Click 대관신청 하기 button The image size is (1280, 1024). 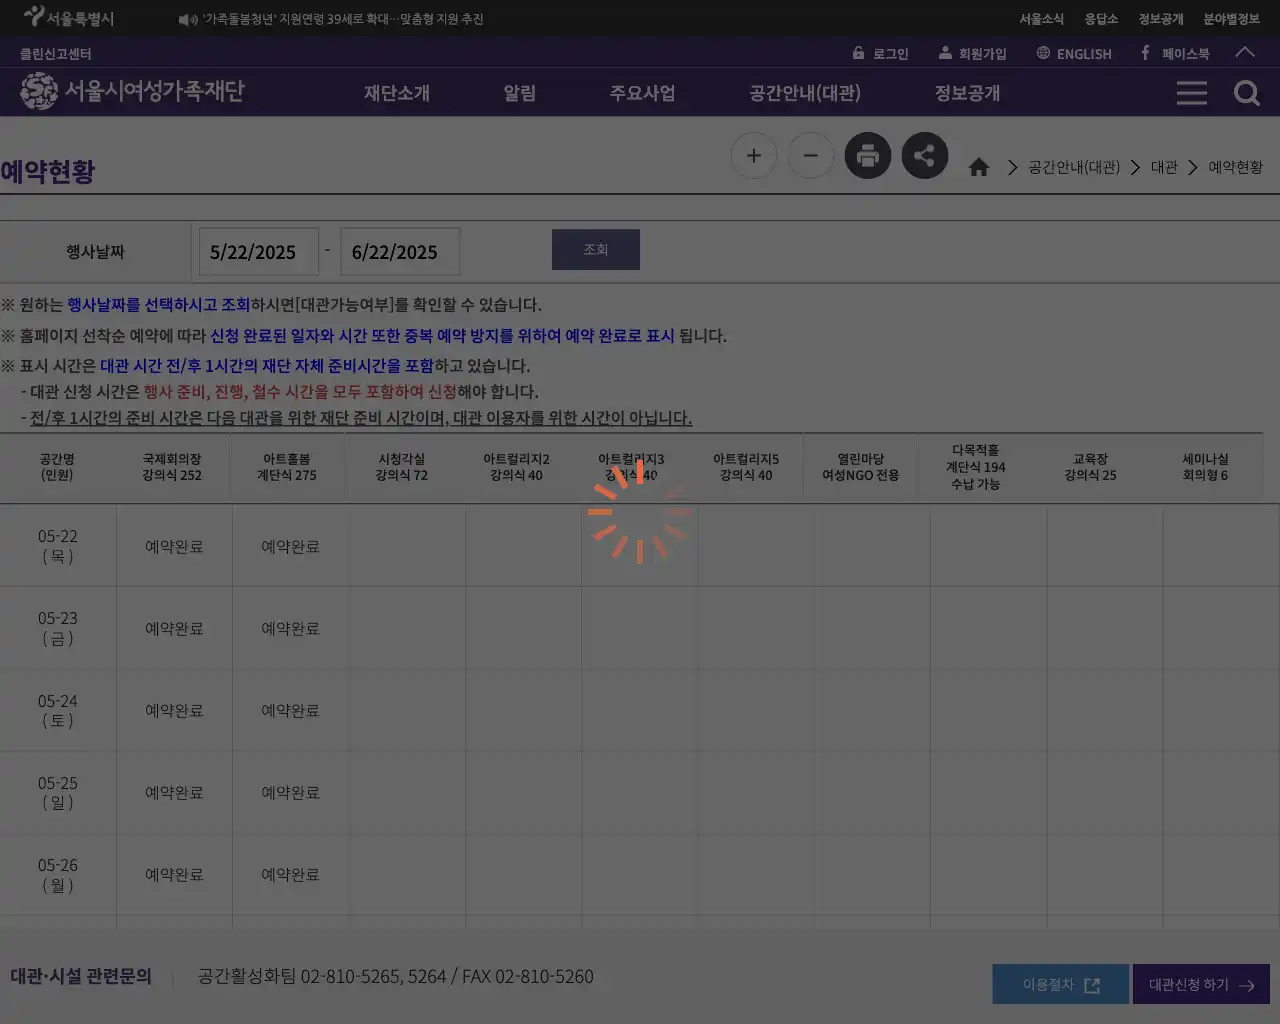point(1201,984)
